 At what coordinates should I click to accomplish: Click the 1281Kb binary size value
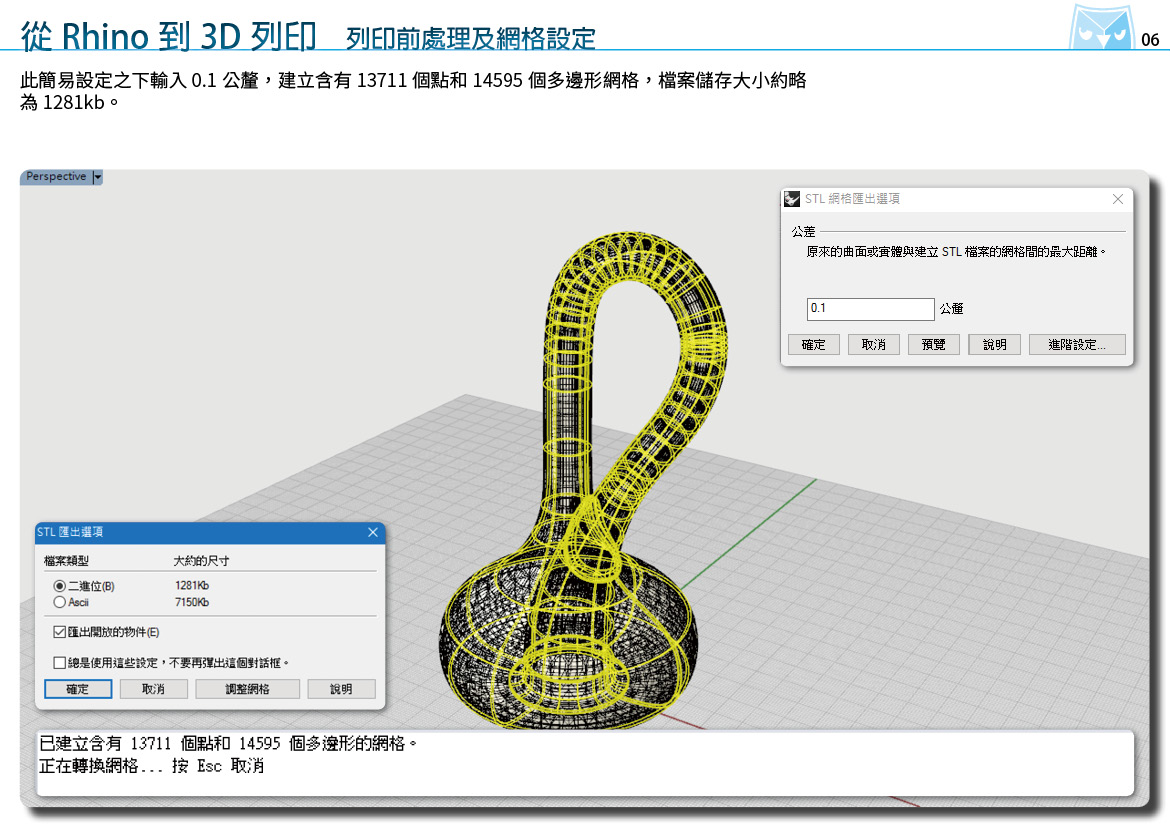(x=192, y=586)
